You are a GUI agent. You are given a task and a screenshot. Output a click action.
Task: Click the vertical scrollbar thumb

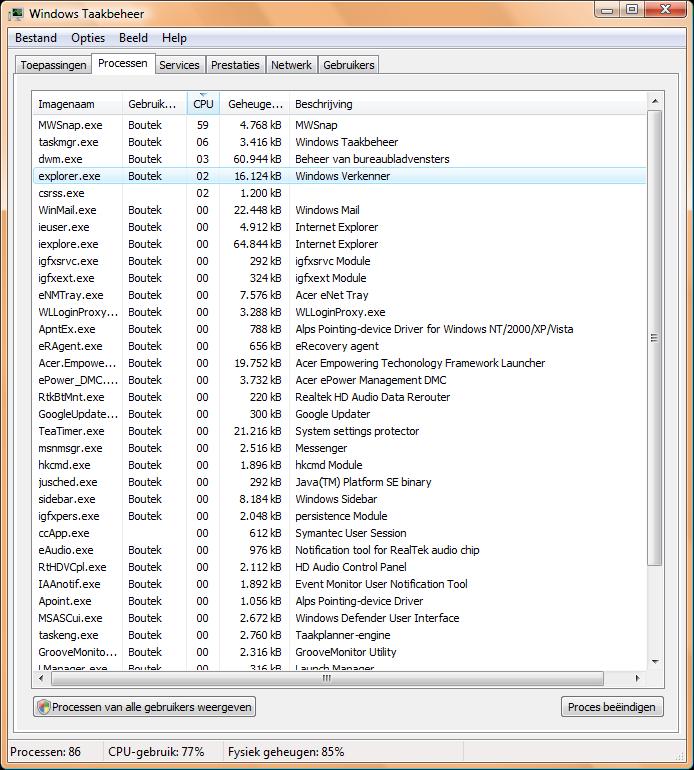[655, 338]
